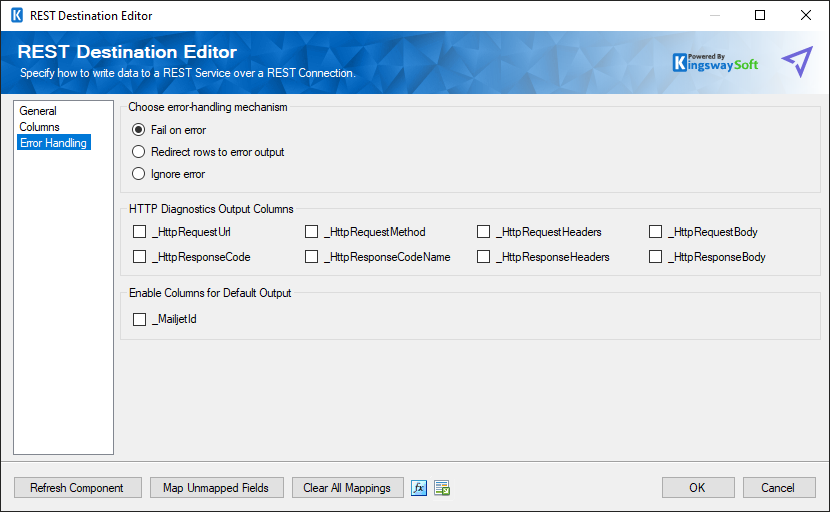The image size is (830, 512).
Task: Open the Columns page
Action: pyautogui.click(x=39, y=127)
